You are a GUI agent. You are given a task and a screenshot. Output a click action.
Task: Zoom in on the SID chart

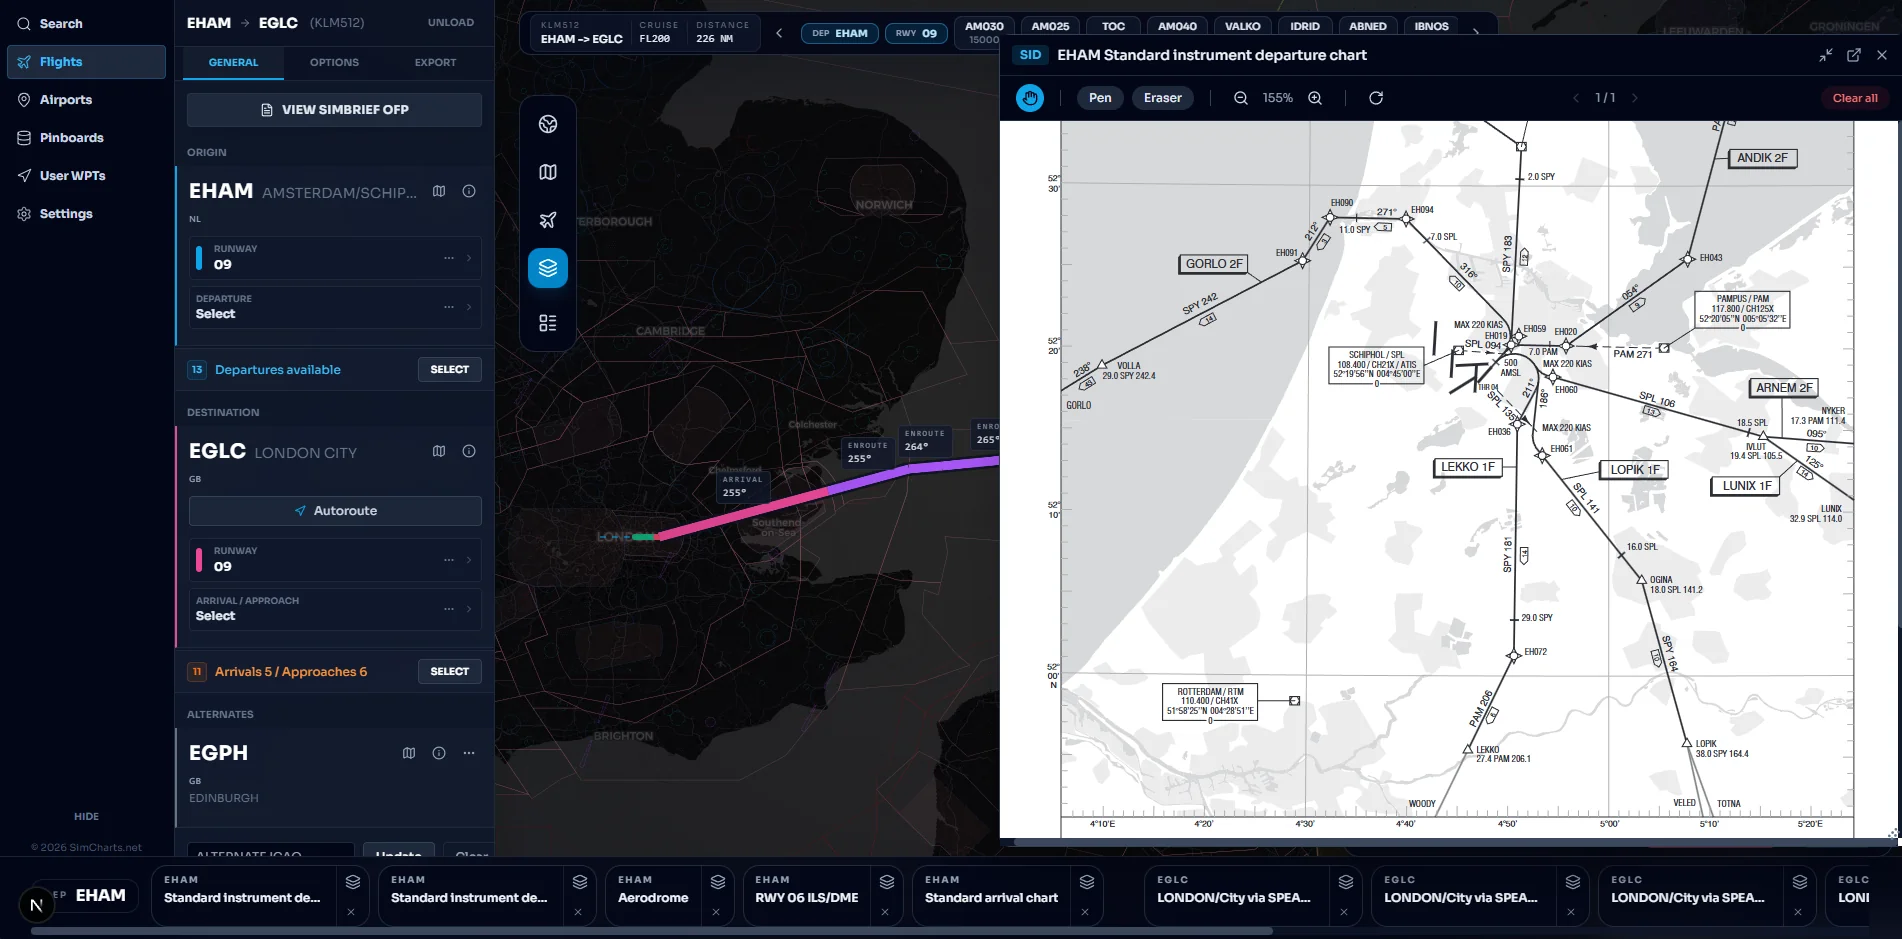coord(1315,98)
